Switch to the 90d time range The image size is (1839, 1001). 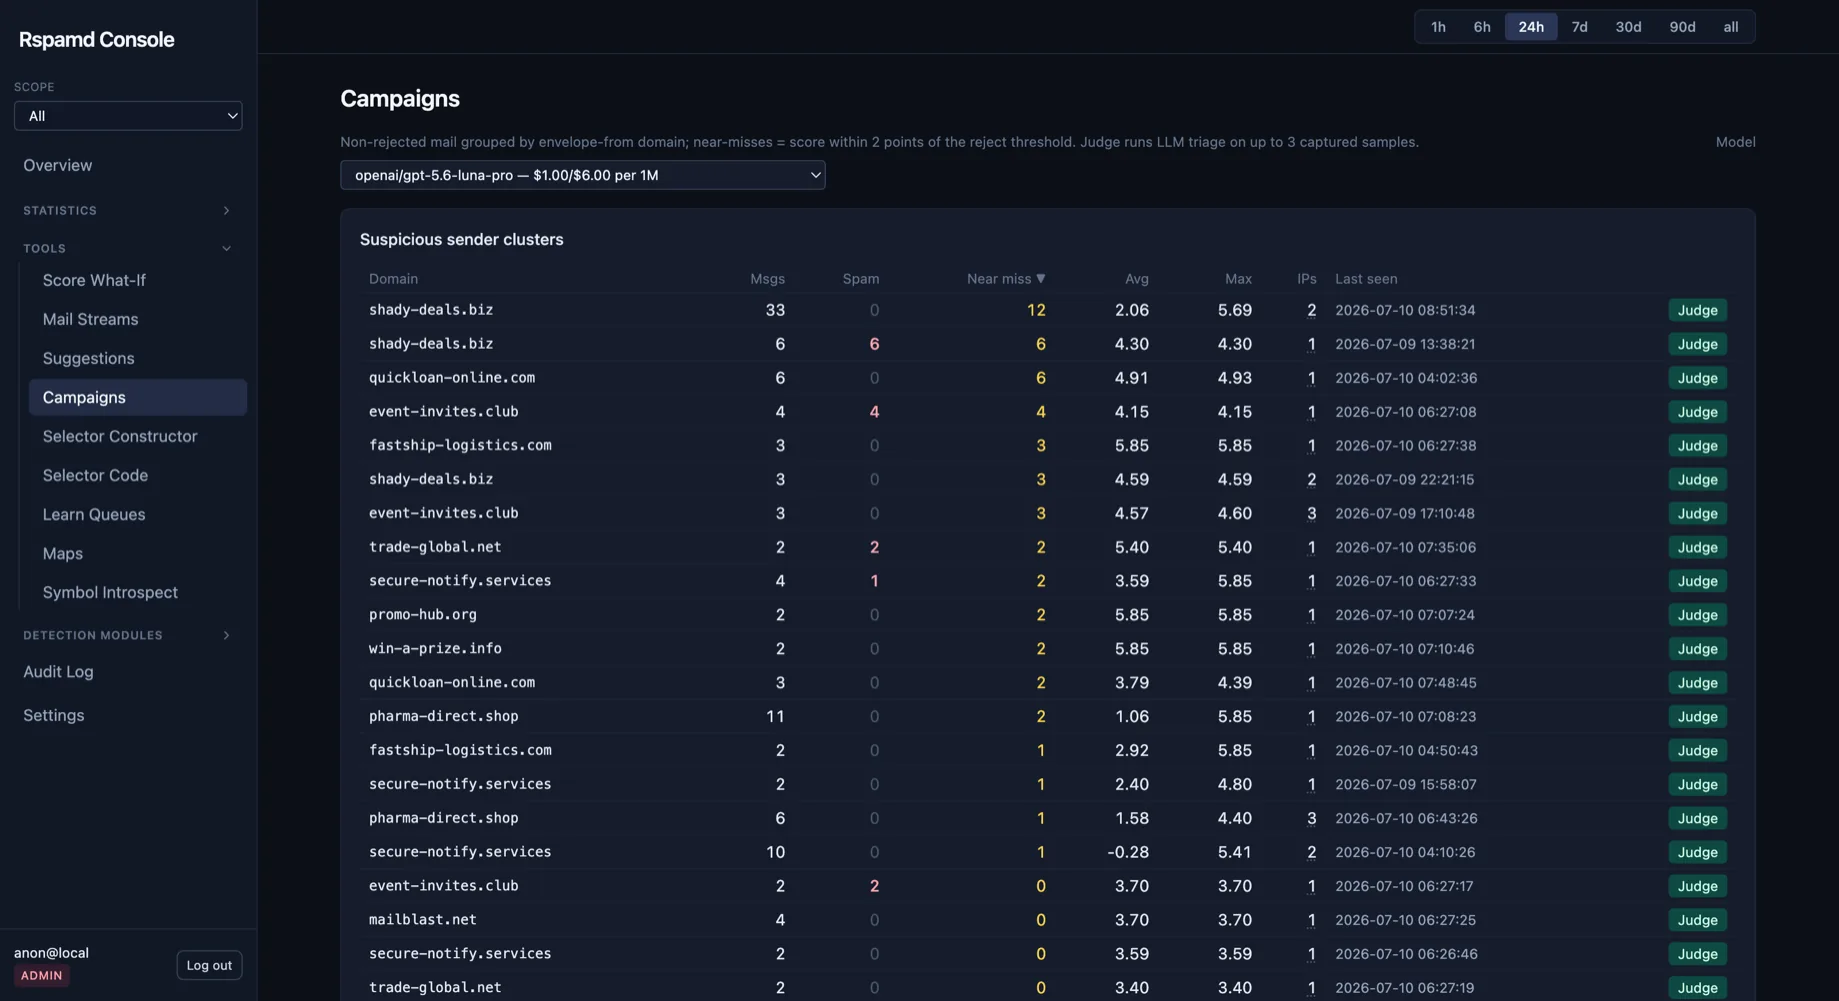click(x=1682, y=27)
